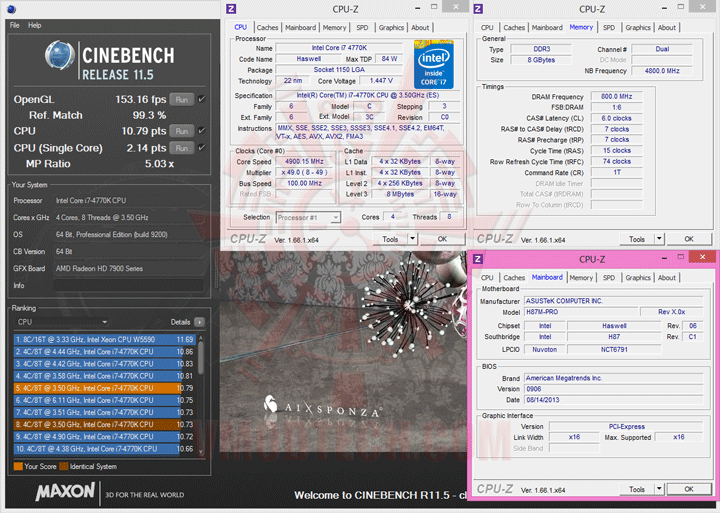Image resolution: width=720 pixels, height=513 pixels.
Task: Click the H87M-PRO model field
Action: coord(581,312)
